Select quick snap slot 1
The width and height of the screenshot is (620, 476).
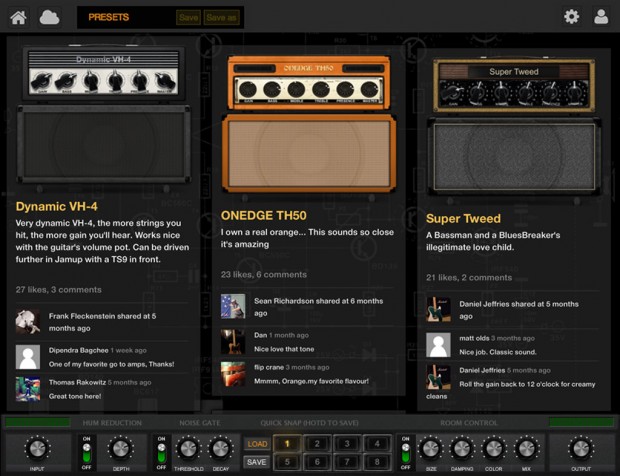click(287, 443)
